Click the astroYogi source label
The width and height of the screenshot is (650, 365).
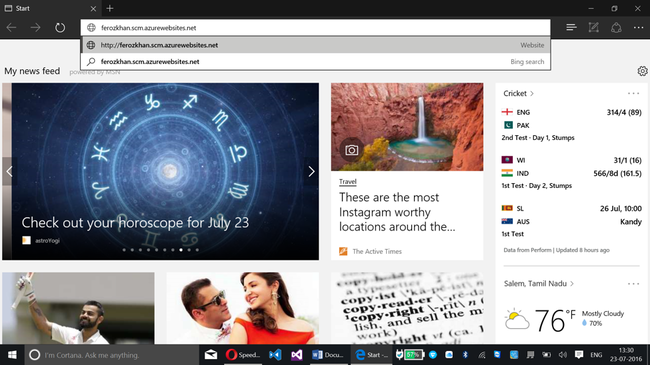tap(47, 241)
